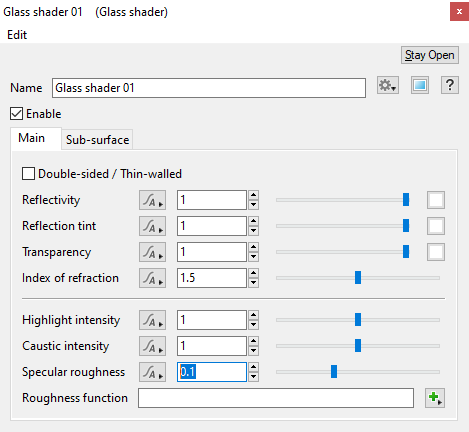Select the Main tab
469x432 pixels.
point(32,138)
